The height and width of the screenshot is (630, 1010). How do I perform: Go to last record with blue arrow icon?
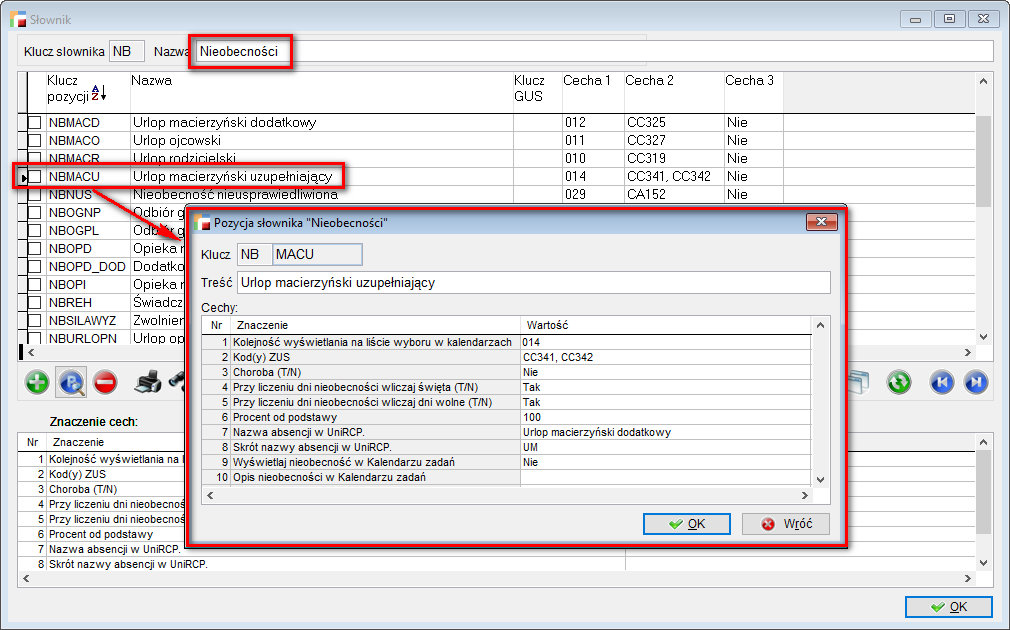[975, 381]
